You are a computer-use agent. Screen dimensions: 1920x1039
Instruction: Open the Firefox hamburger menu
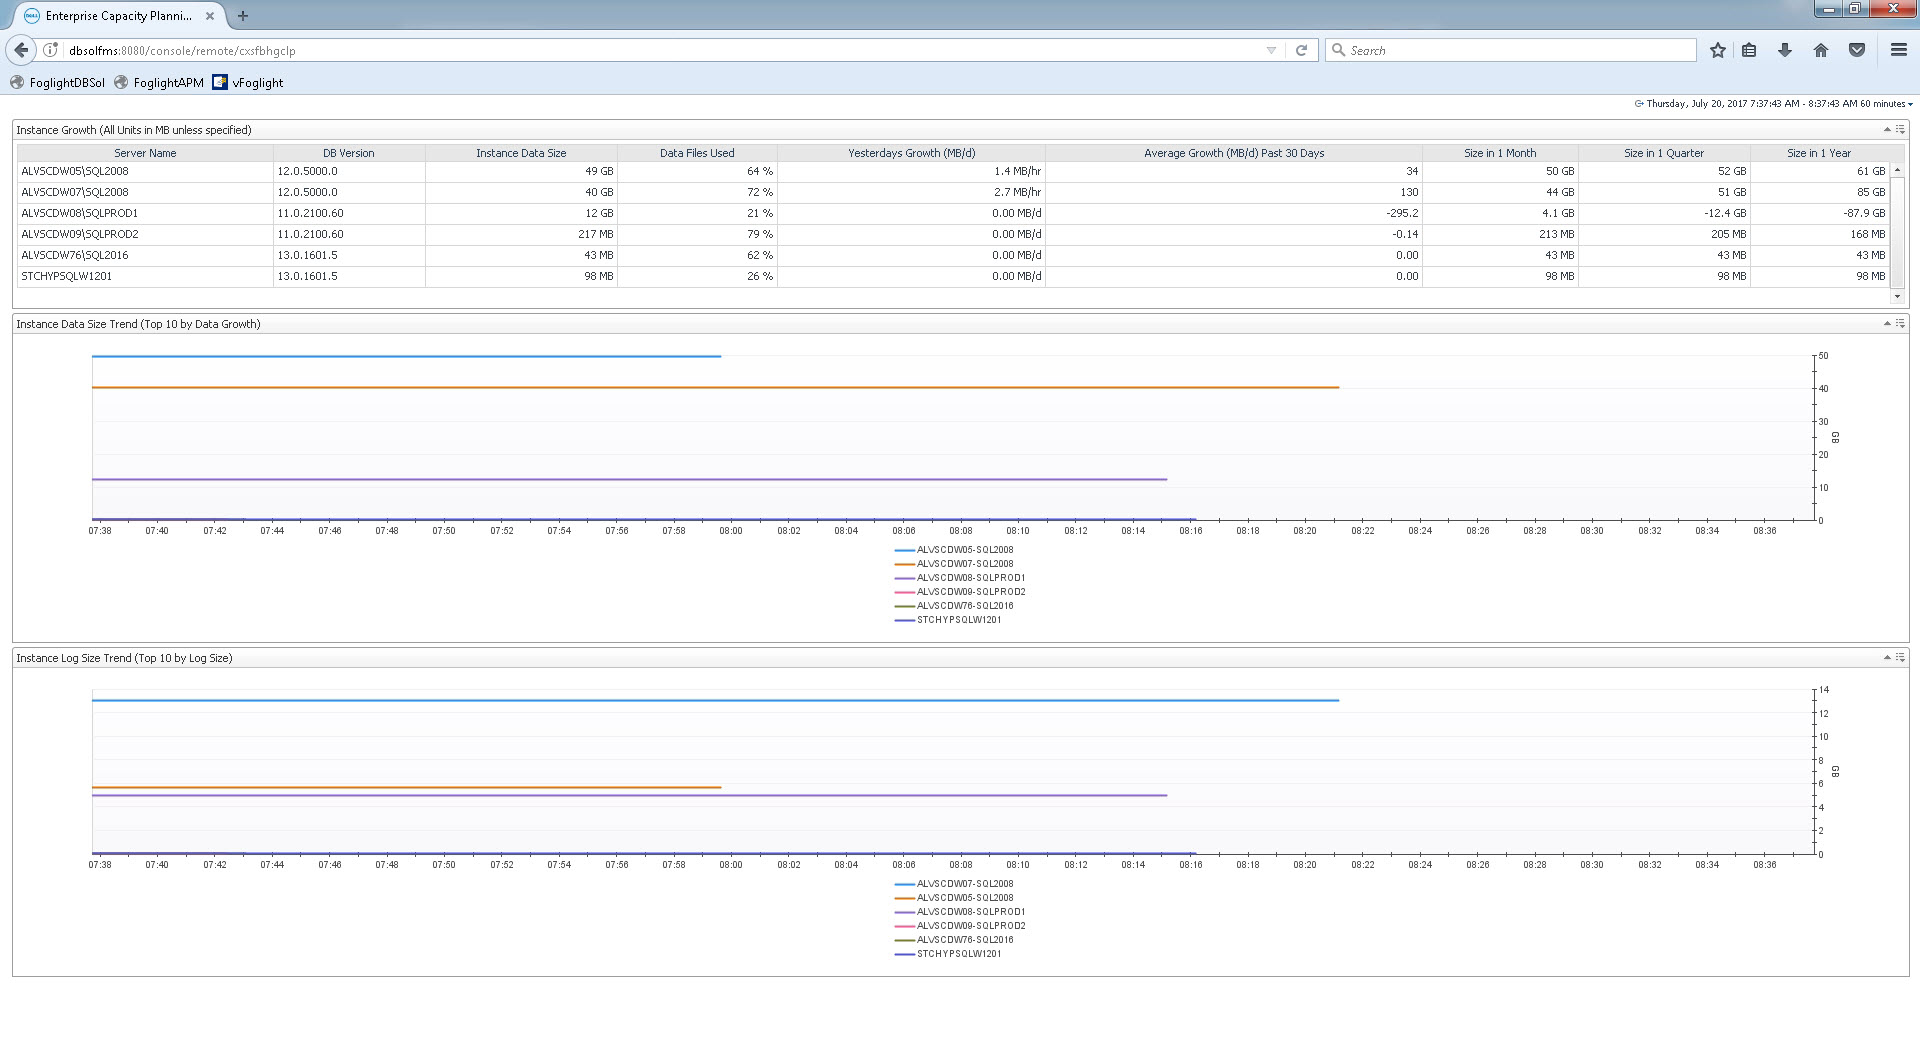(x=1898, y=50)
